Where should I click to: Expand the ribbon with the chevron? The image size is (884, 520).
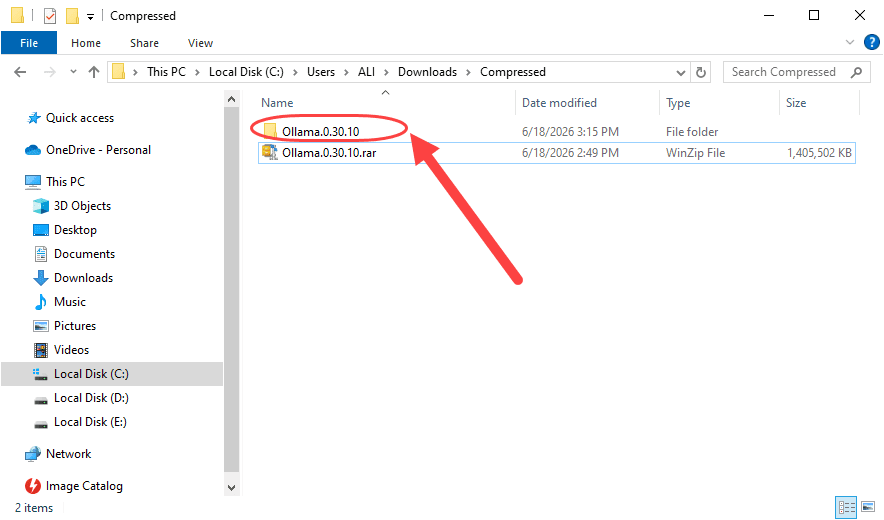[850, 42]
